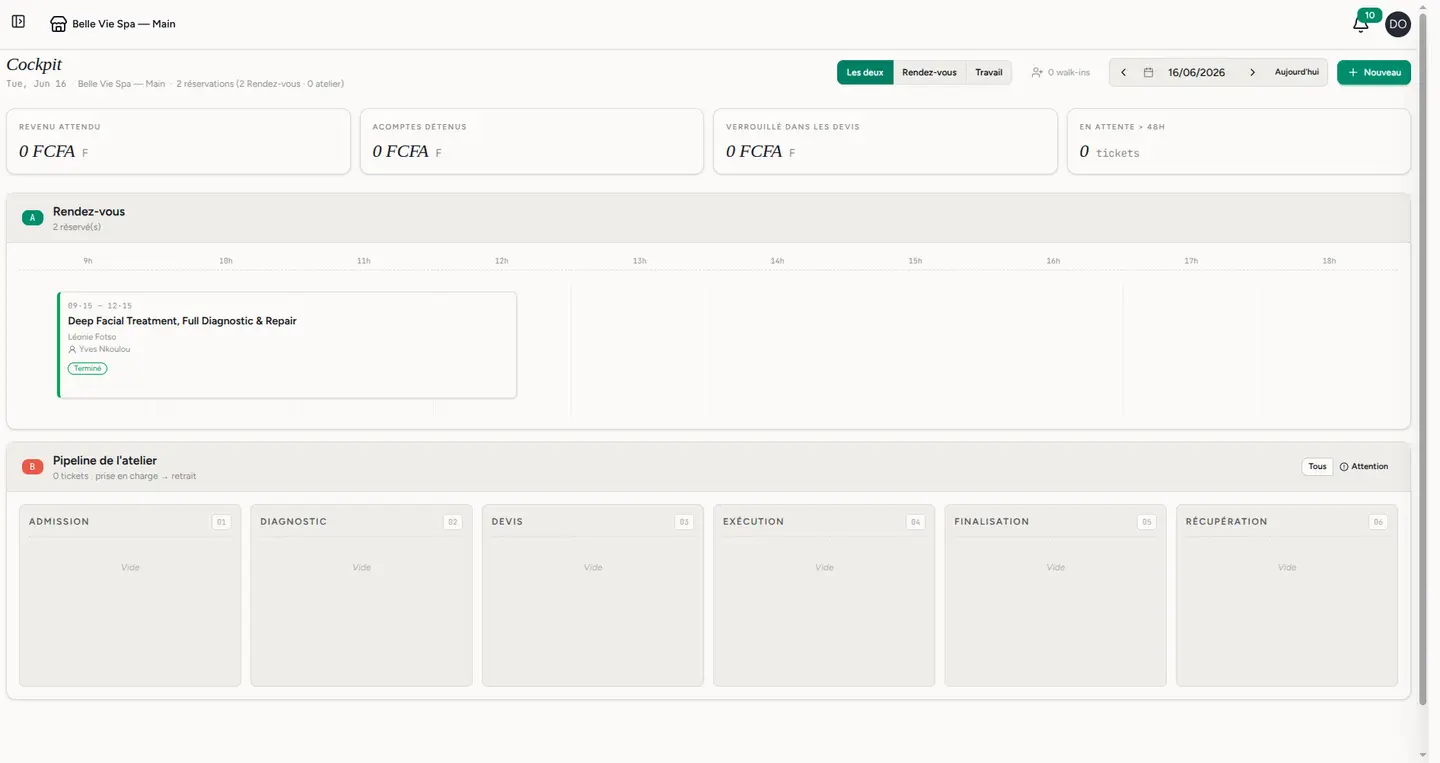Click the Pipeline de l'atelier heading

point(105,461)
